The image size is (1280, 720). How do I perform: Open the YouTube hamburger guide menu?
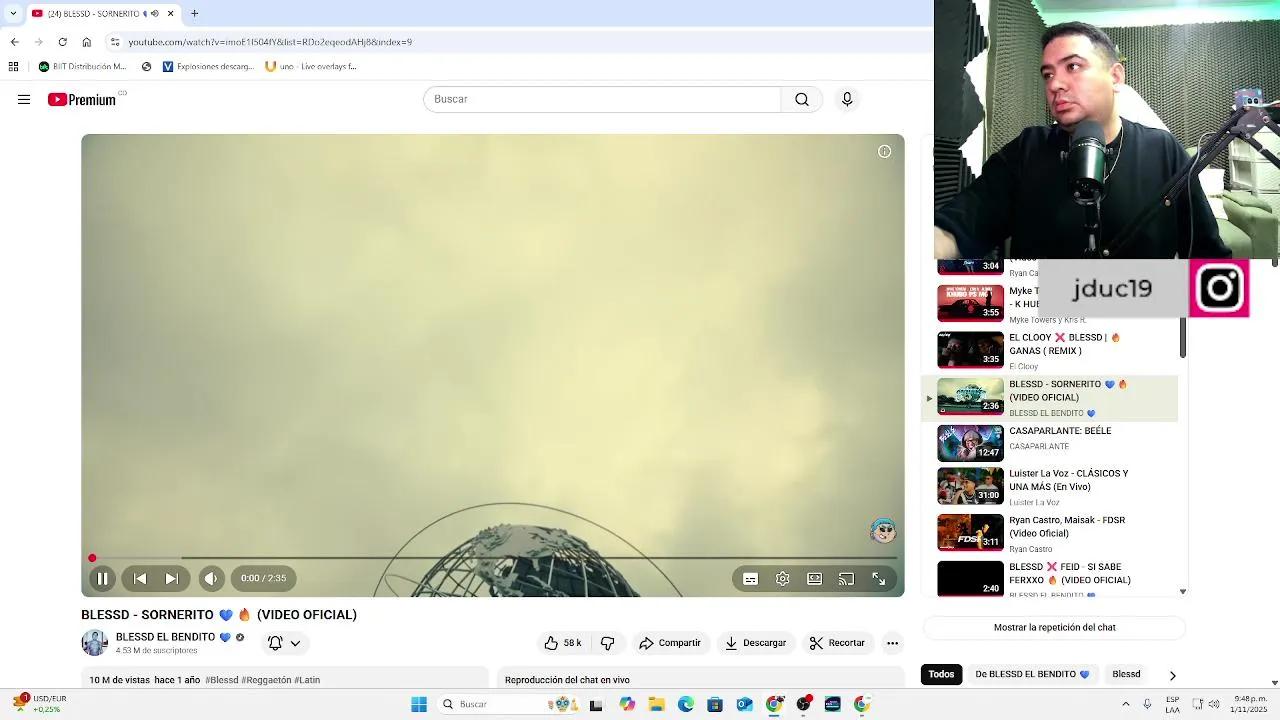coord(24,99)
